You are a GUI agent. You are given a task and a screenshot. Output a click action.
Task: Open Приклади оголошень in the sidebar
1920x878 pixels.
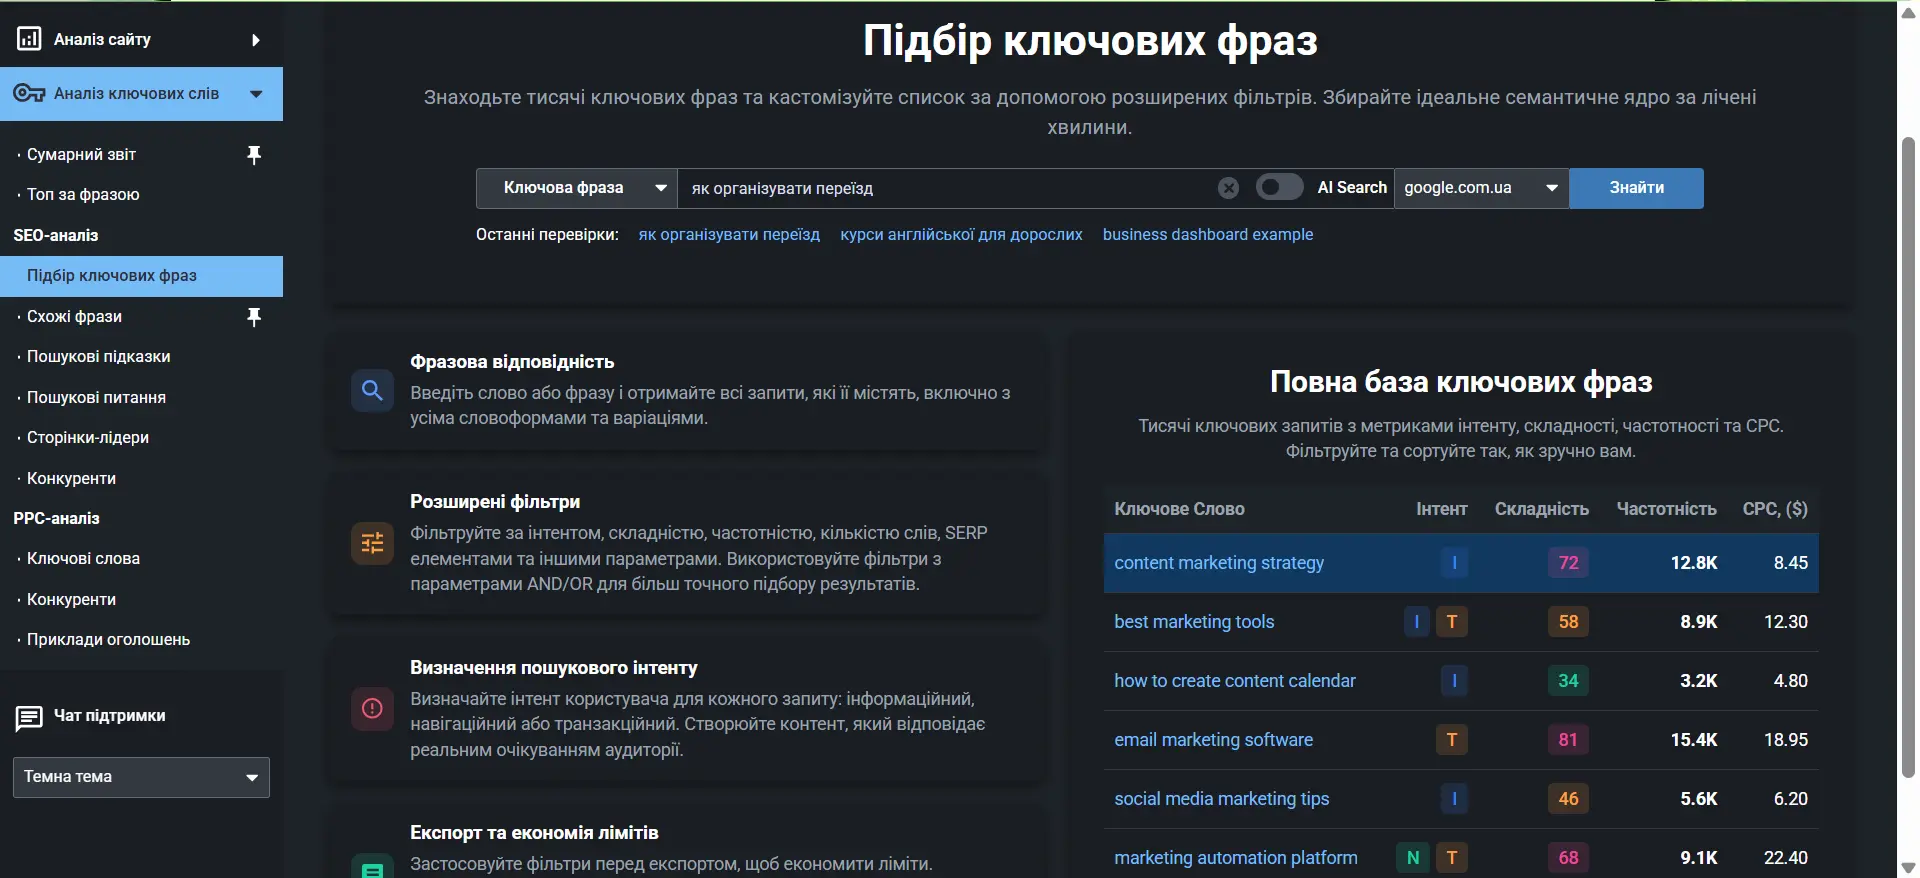tap(108, 640)
